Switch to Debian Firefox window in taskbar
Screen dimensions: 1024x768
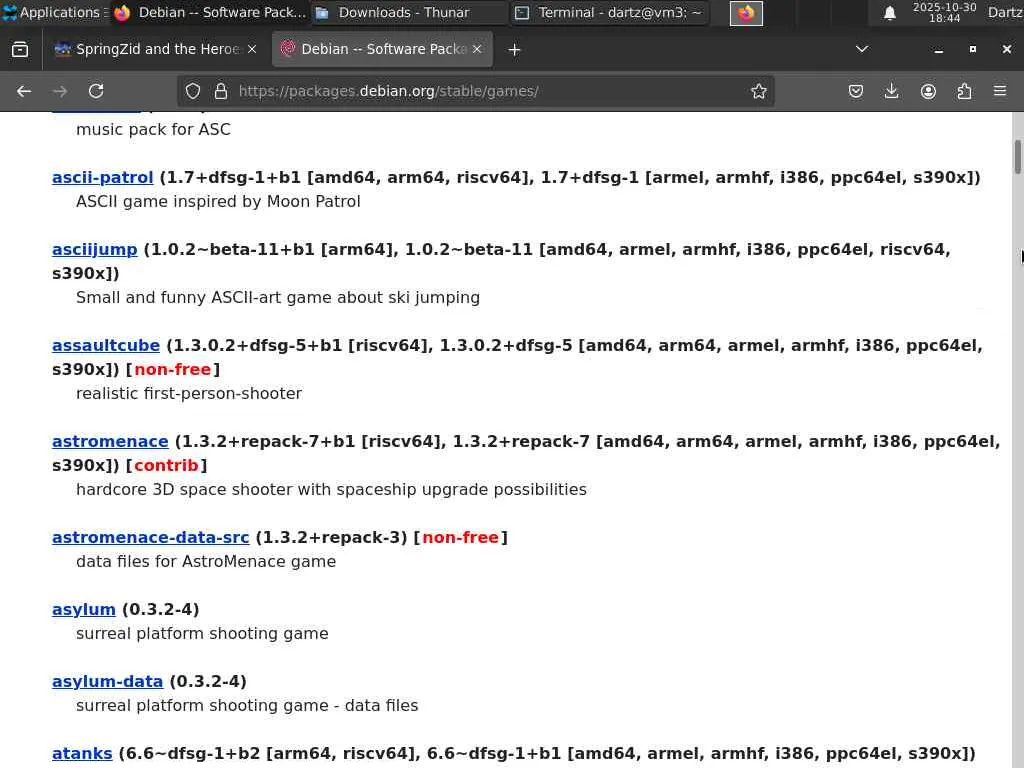210,12
